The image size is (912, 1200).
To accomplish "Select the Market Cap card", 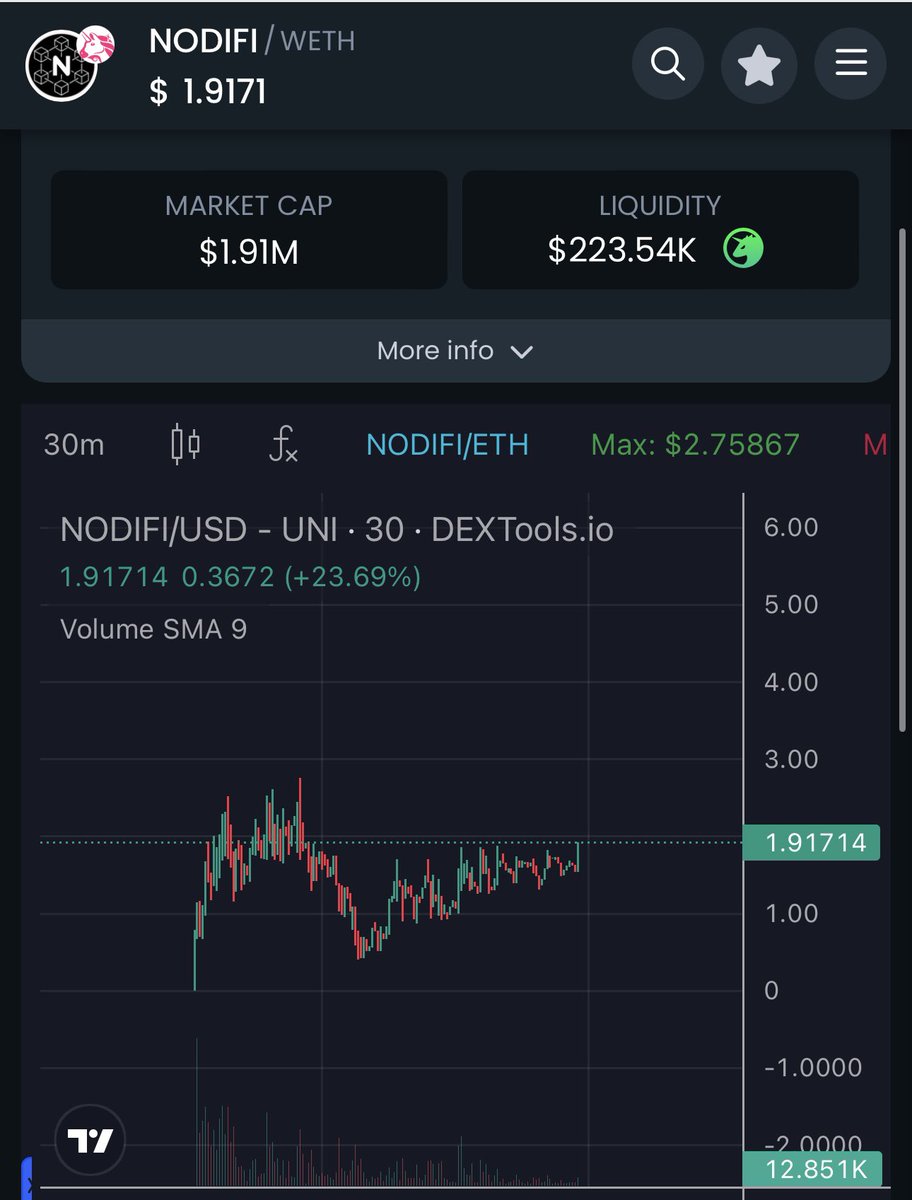I will pos(249,230).
